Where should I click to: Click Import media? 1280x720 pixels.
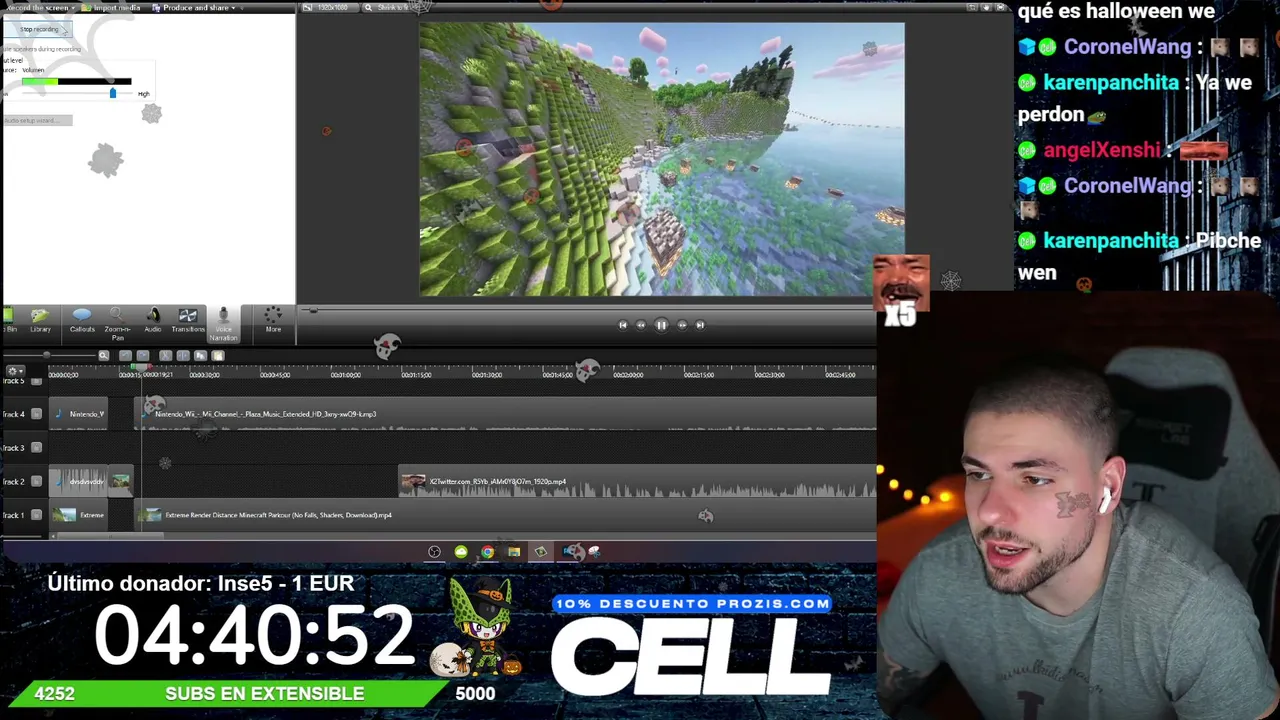[113, 8]
